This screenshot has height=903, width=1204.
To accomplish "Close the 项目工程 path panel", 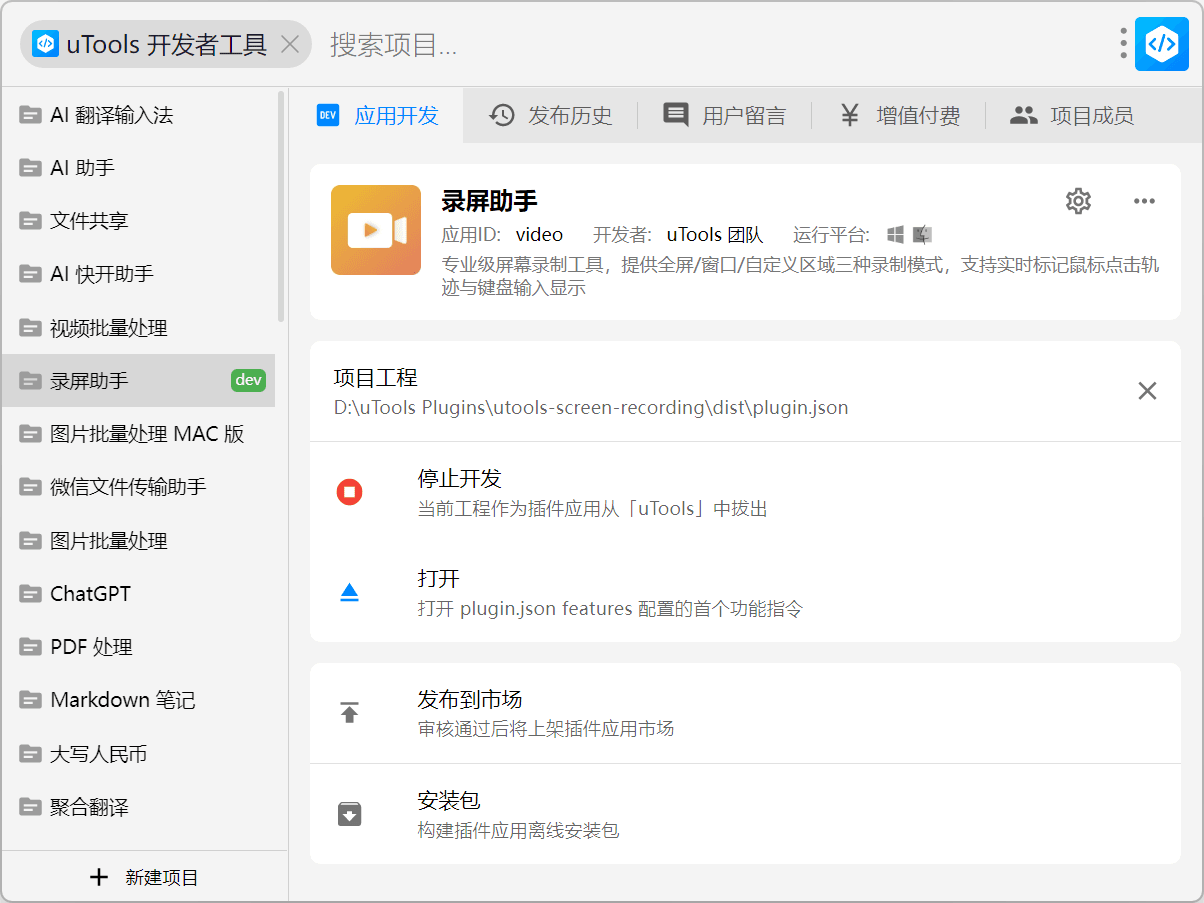I will click(1147, 391).
